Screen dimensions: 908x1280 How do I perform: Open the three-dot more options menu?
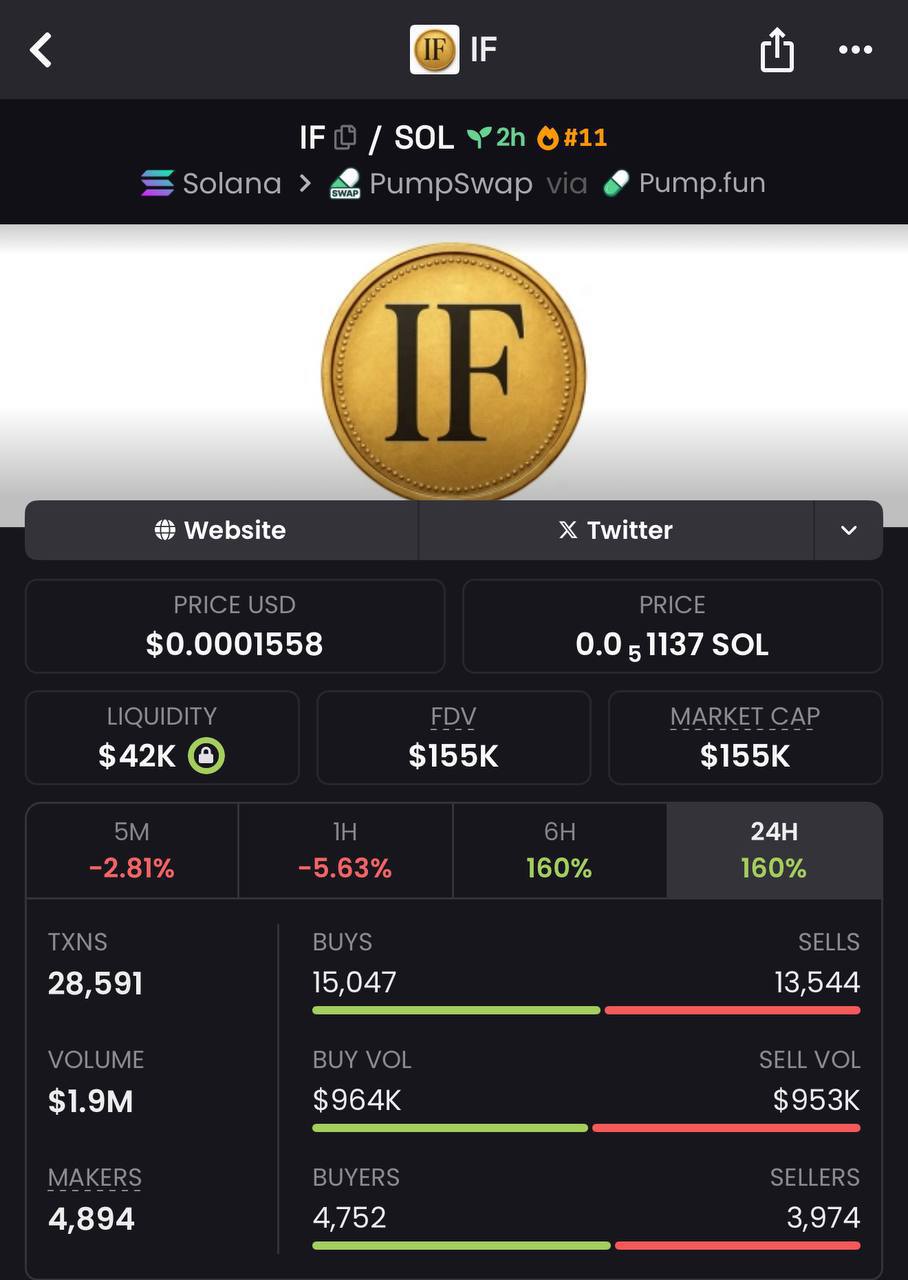(x=855, y=50)
